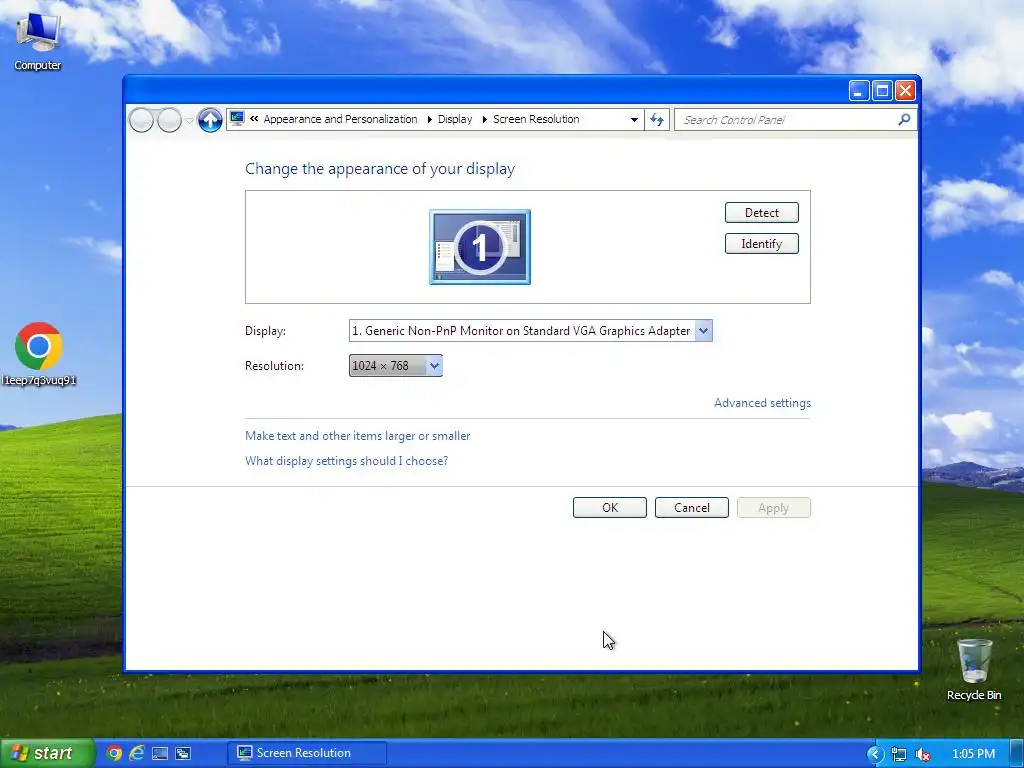This screenshot has height=768, width=1024.
Task: Click the Cancel button
Action: click(x=692, y=507)
